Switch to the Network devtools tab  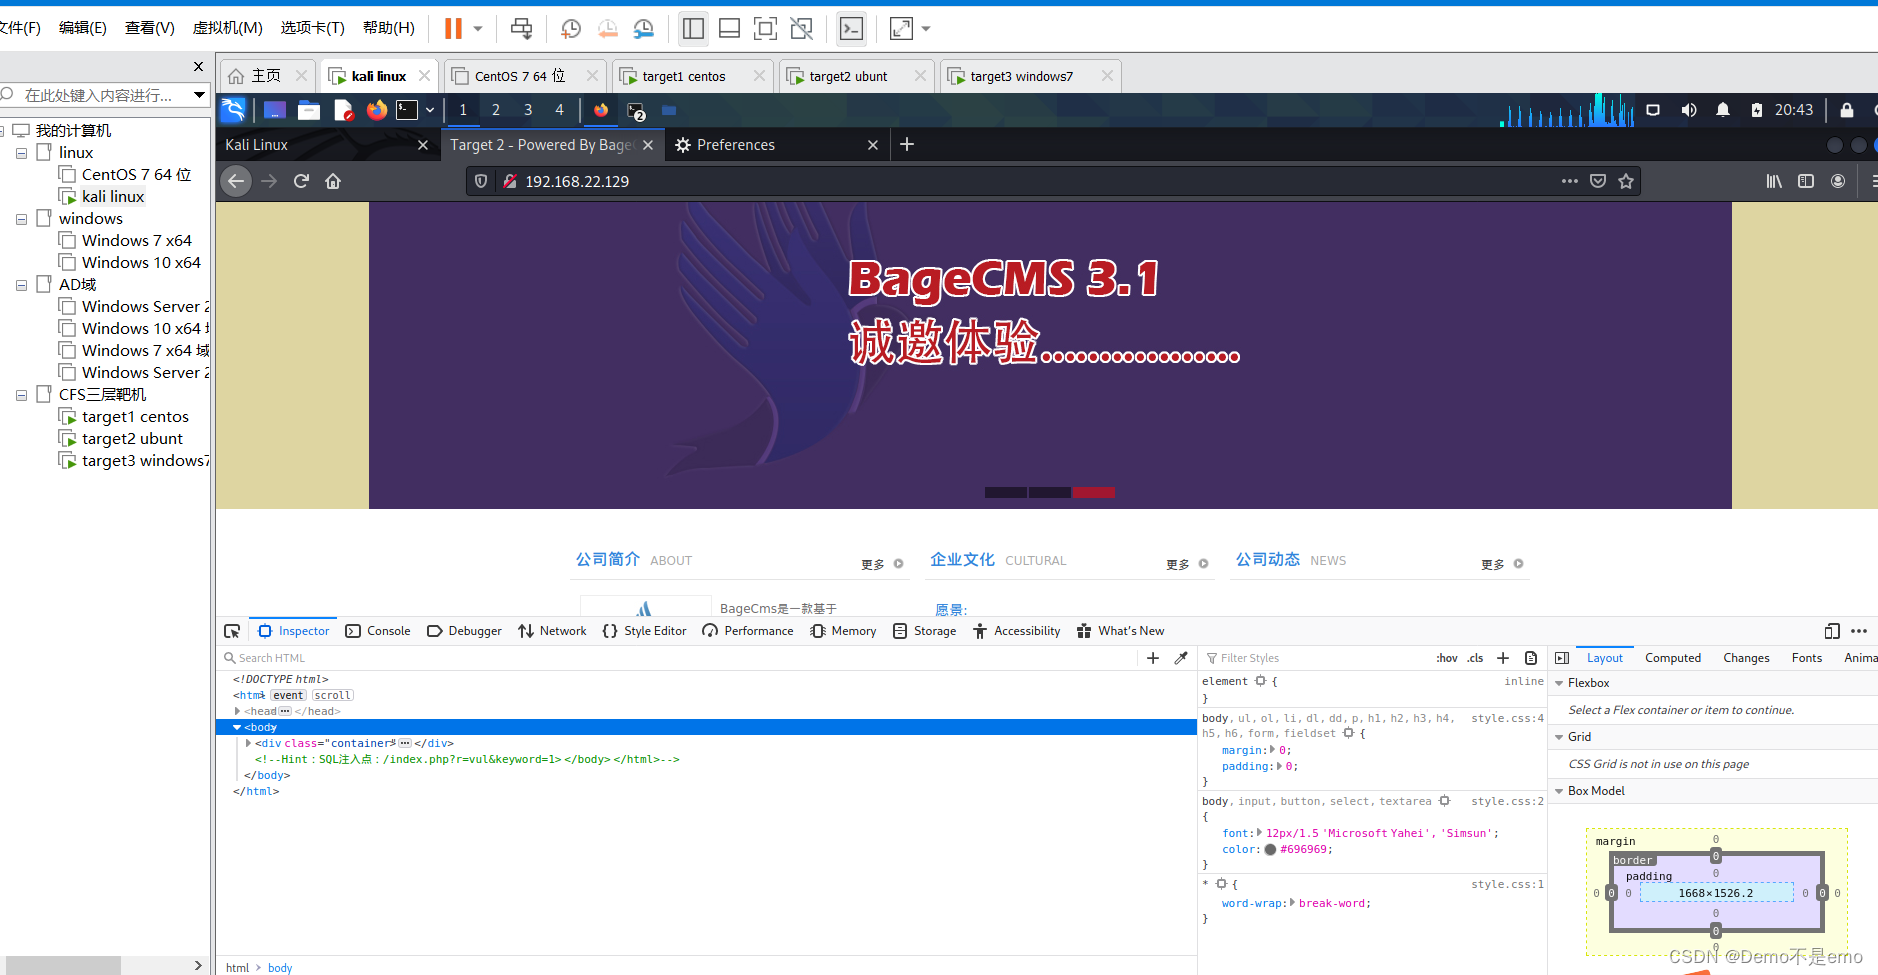[553, 631]
